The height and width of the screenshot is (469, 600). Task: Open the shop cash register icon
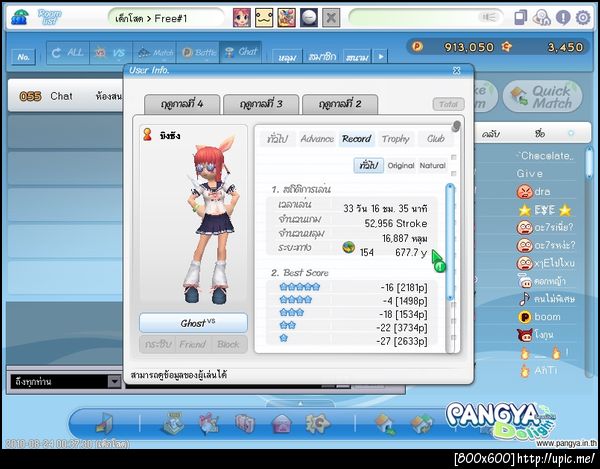pyautogui.click(x=174, y=423)
